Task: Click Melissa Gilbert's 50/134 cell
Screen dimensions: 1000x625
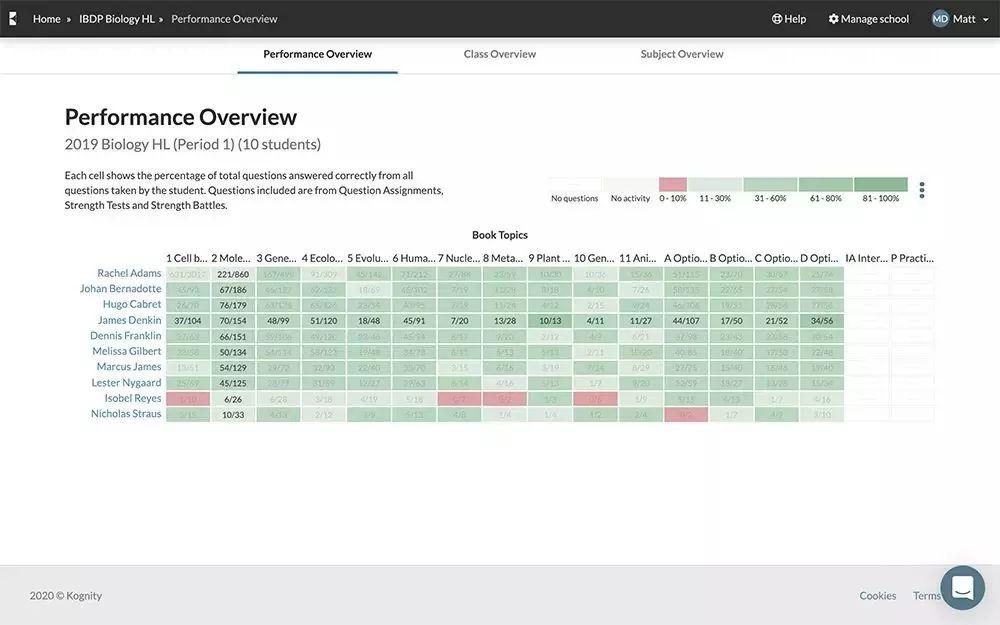Action: 233,352
